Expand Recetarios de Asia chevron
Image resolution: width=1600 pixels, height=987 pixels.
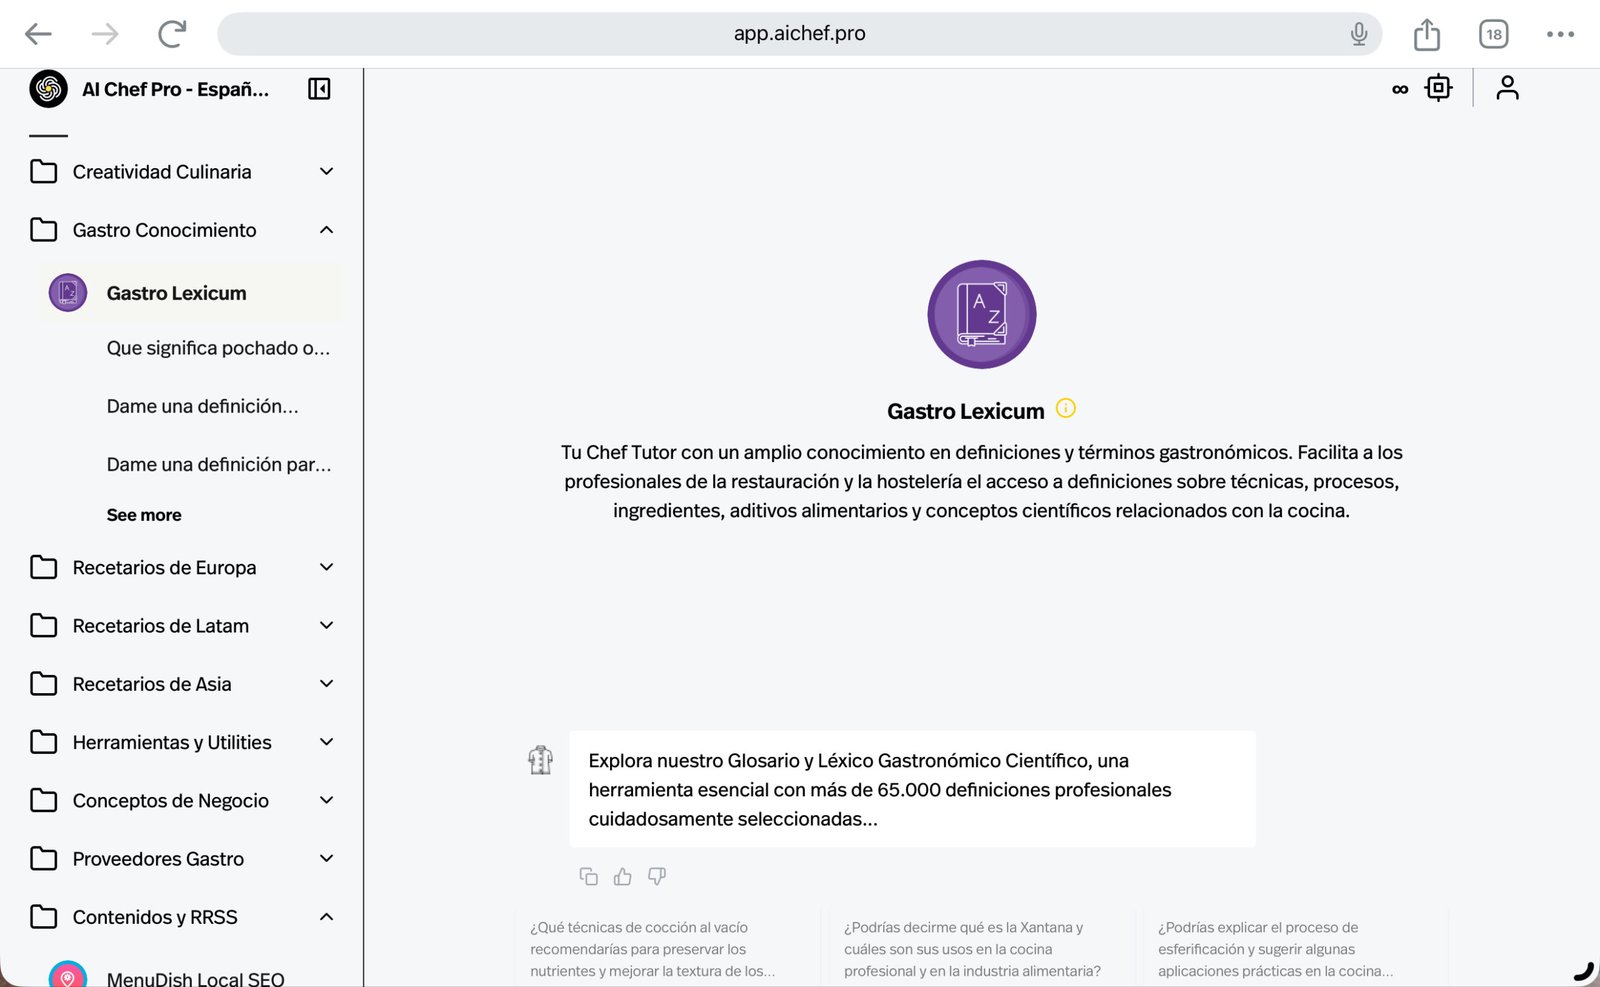pyautogui.click(x=326, y=683)
